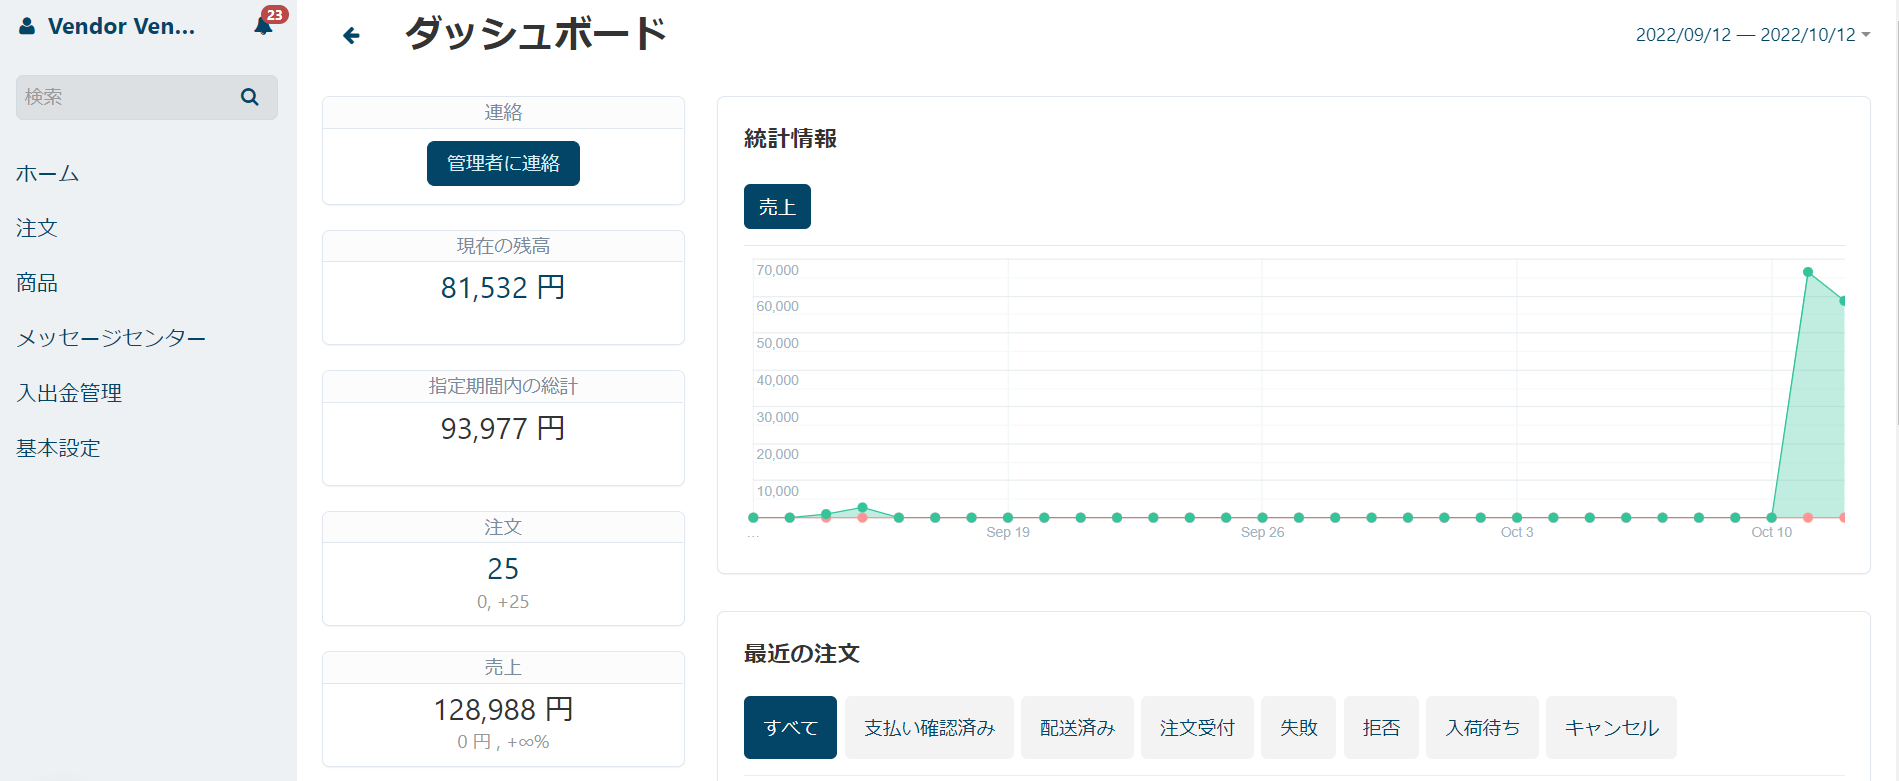Open the date range dropdown
1899x781 pixels.
pyautogui.click(x=1752, y=35)
